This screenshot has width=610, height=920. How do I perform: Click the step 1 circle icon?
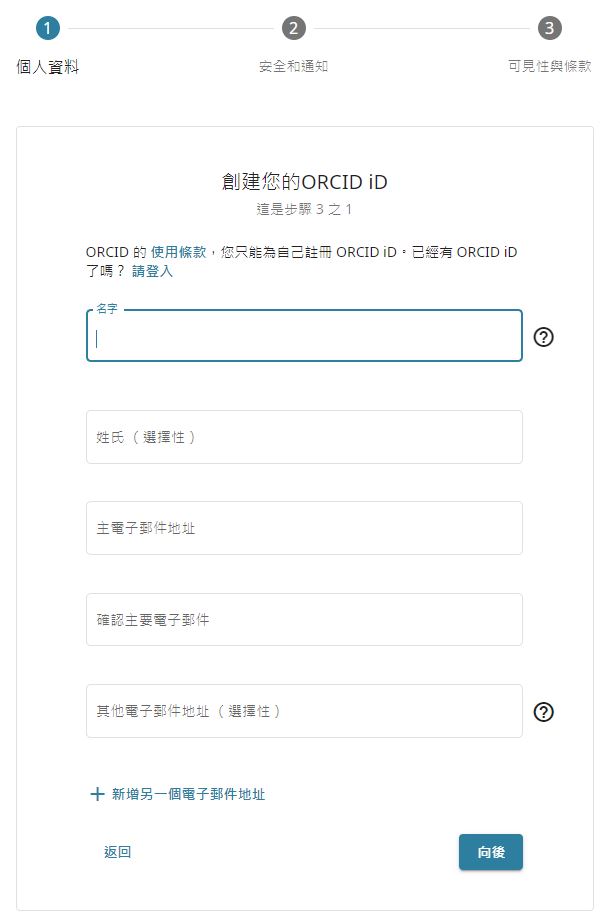[47, 28]
